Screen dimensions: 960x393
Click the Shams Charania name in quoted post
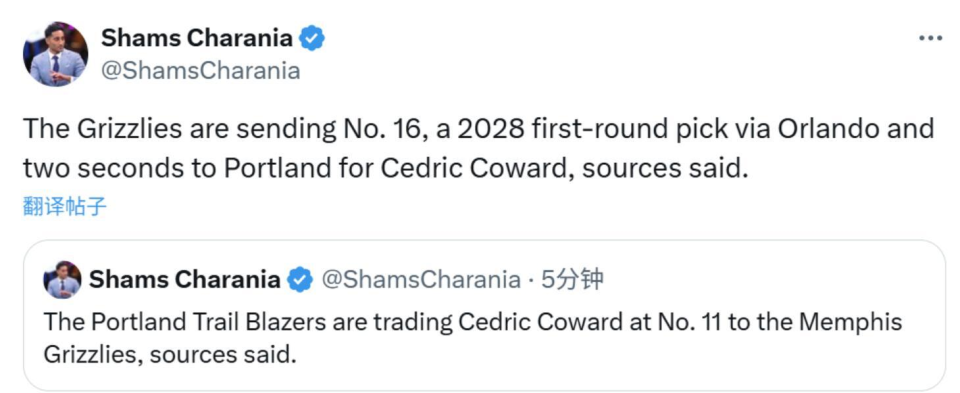coord(184,280)
